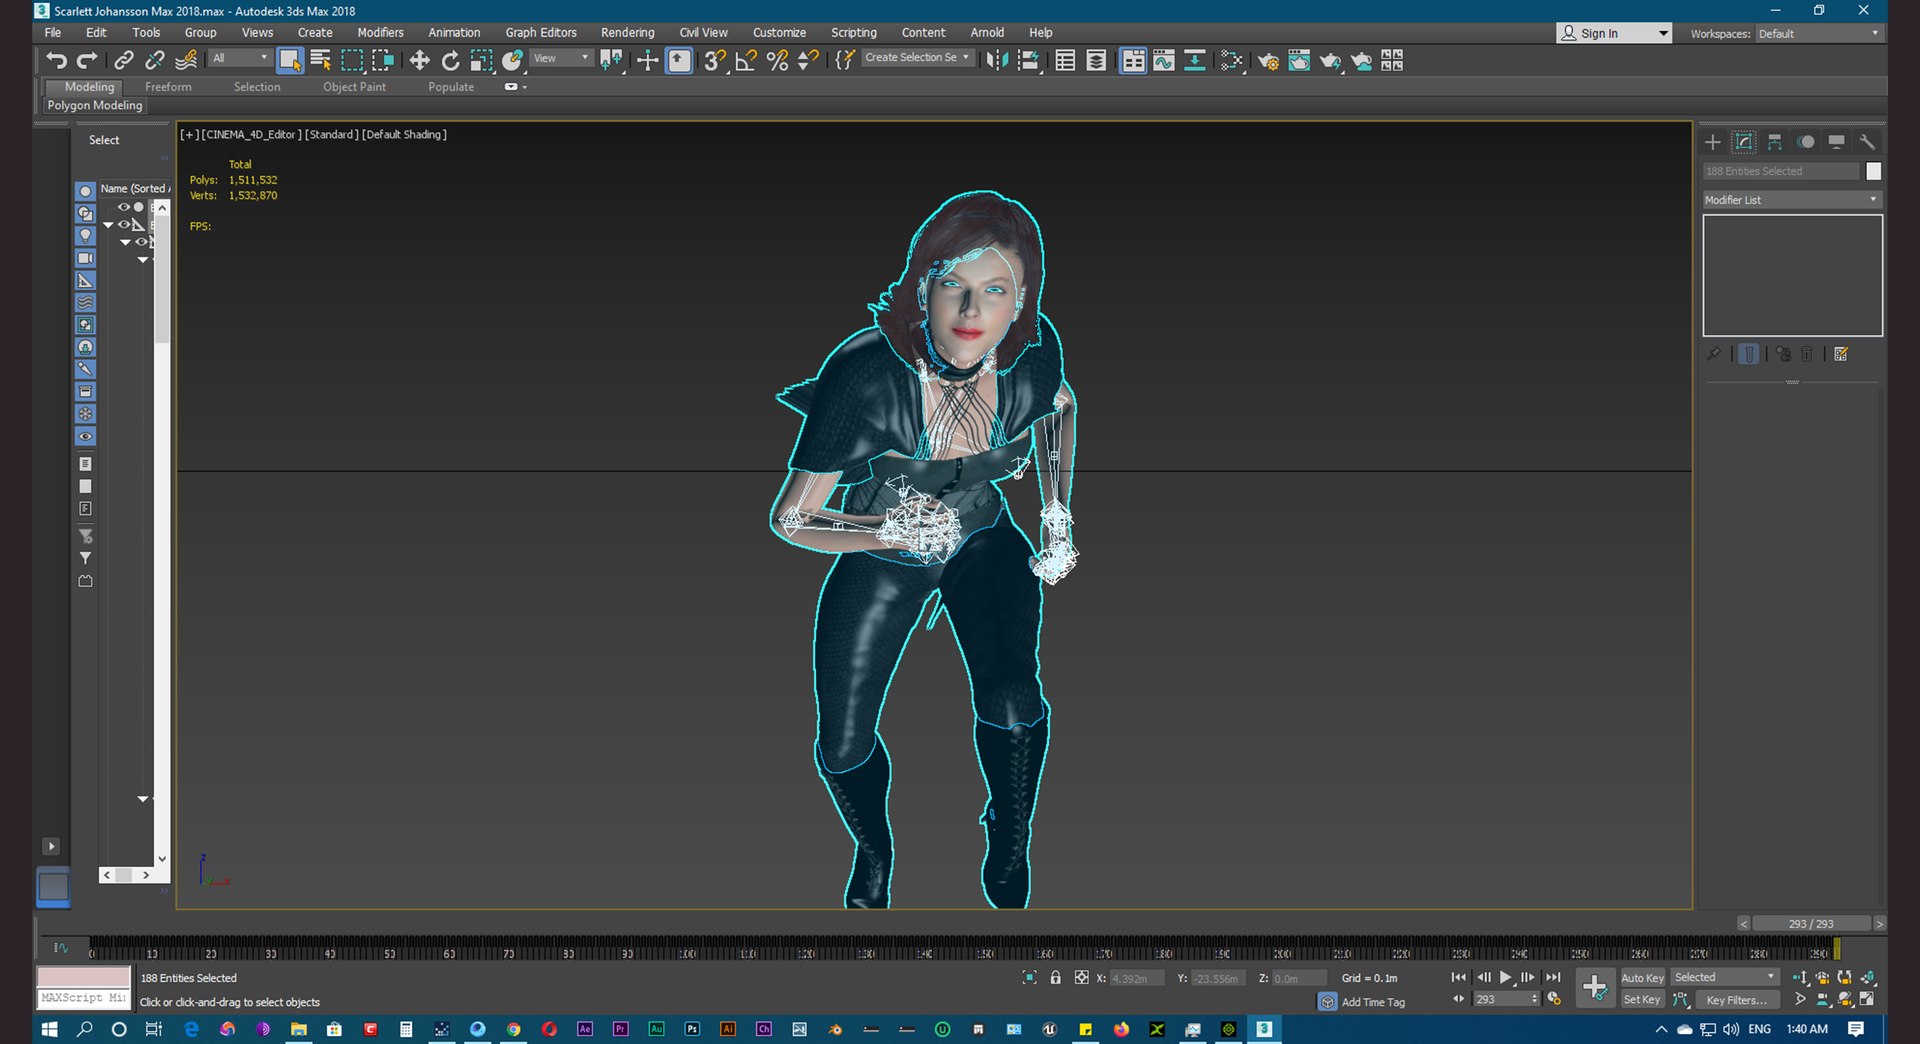Jump to the timeline start frame
The image size is (1920, 1044).
[1459, 977]
